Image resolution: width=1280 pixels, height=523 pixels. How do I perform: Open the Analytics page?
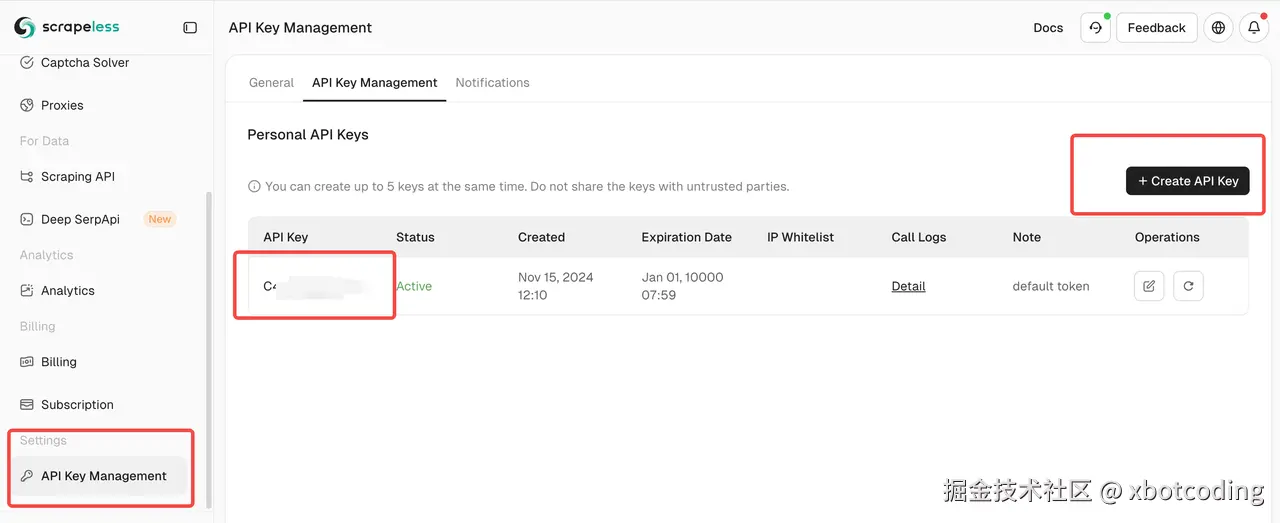[x=67, y=290]
